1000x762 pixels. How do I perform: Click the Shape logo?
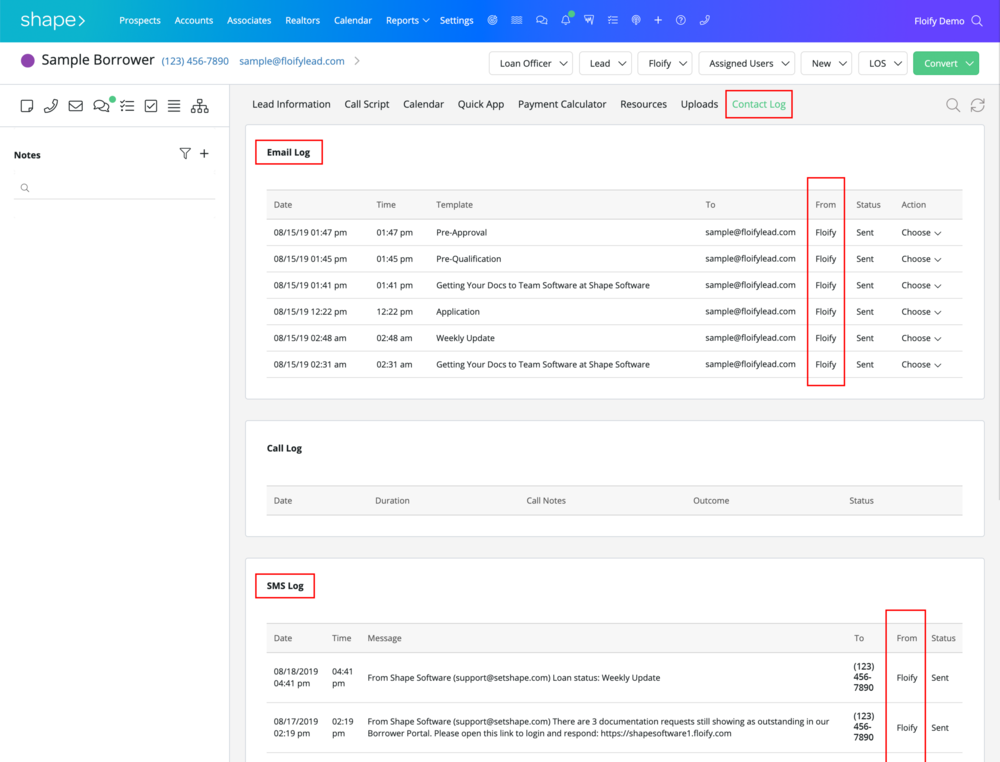coord(52,20)
